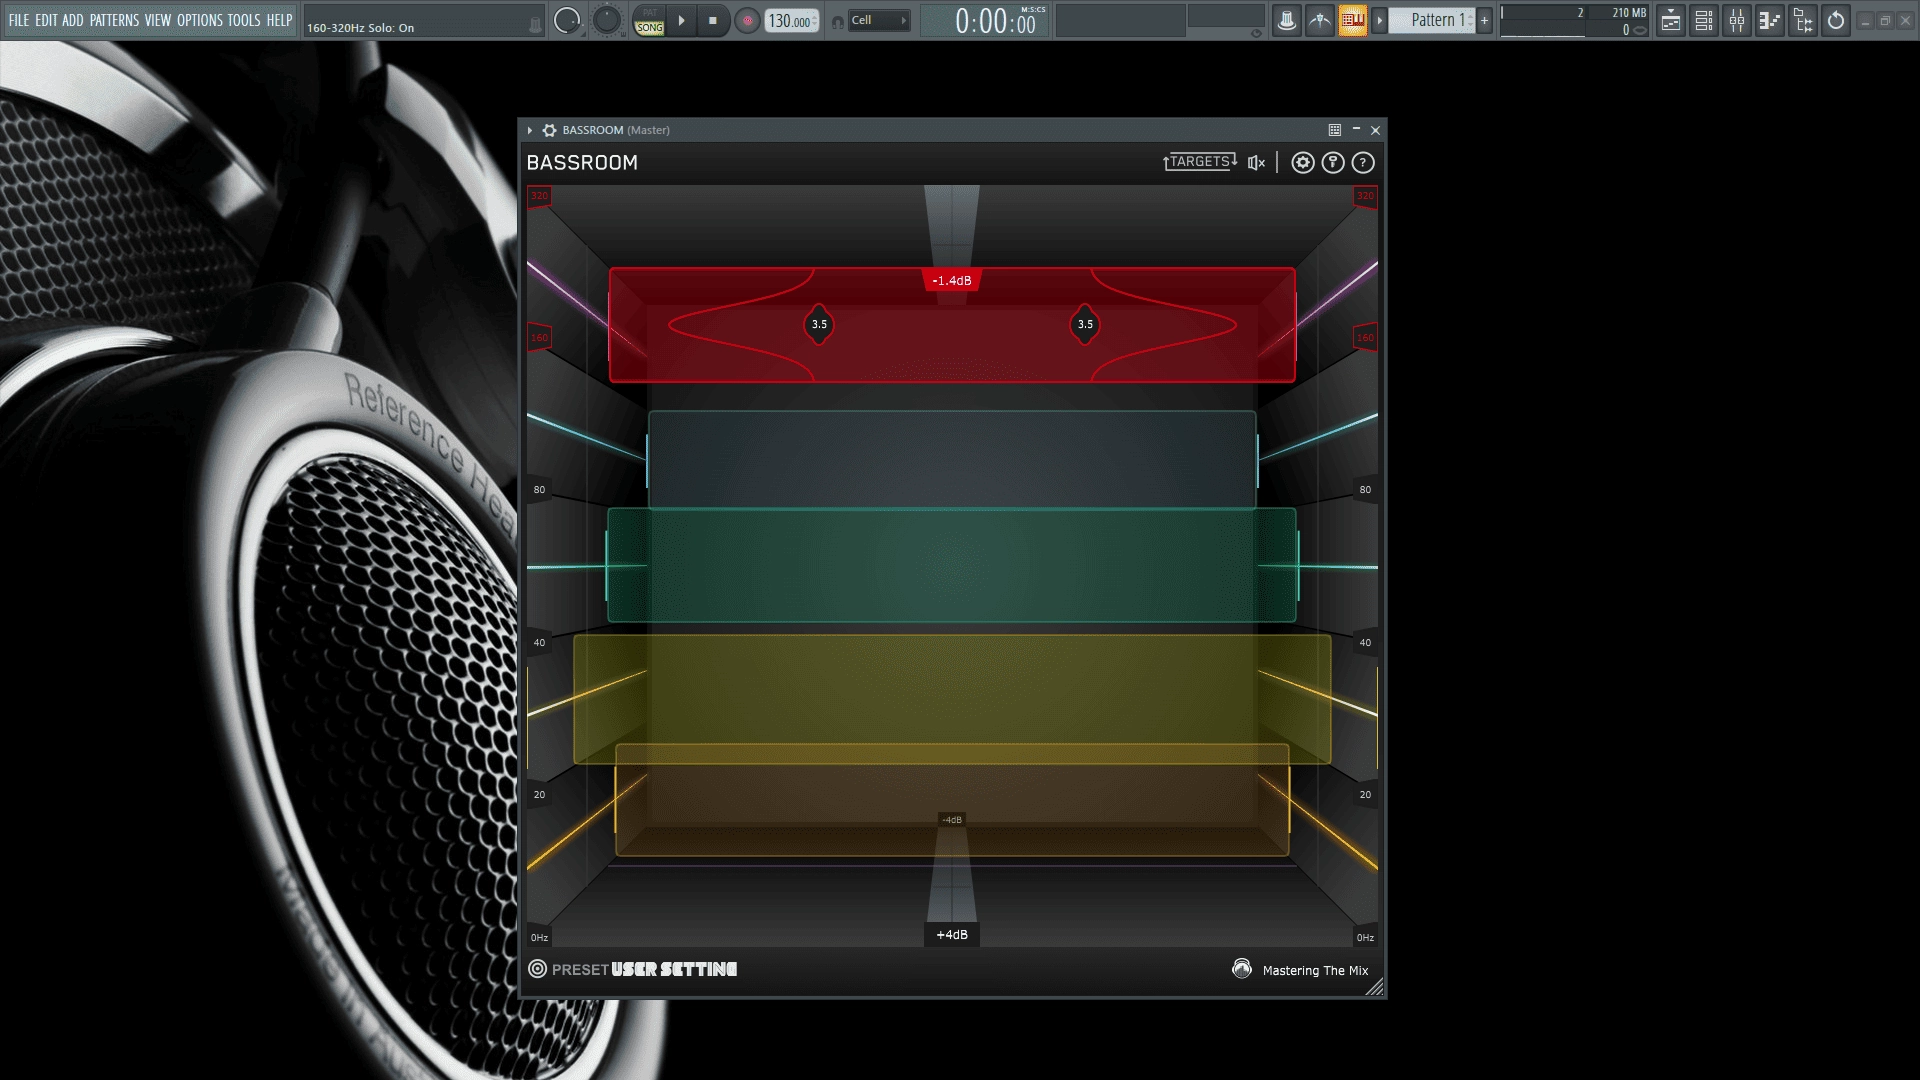Image resolution: width=1920 pixels, height=1080 pixels.
Task: Click the hint bar typing keyboard icon
Action: (x=535, y=26)
